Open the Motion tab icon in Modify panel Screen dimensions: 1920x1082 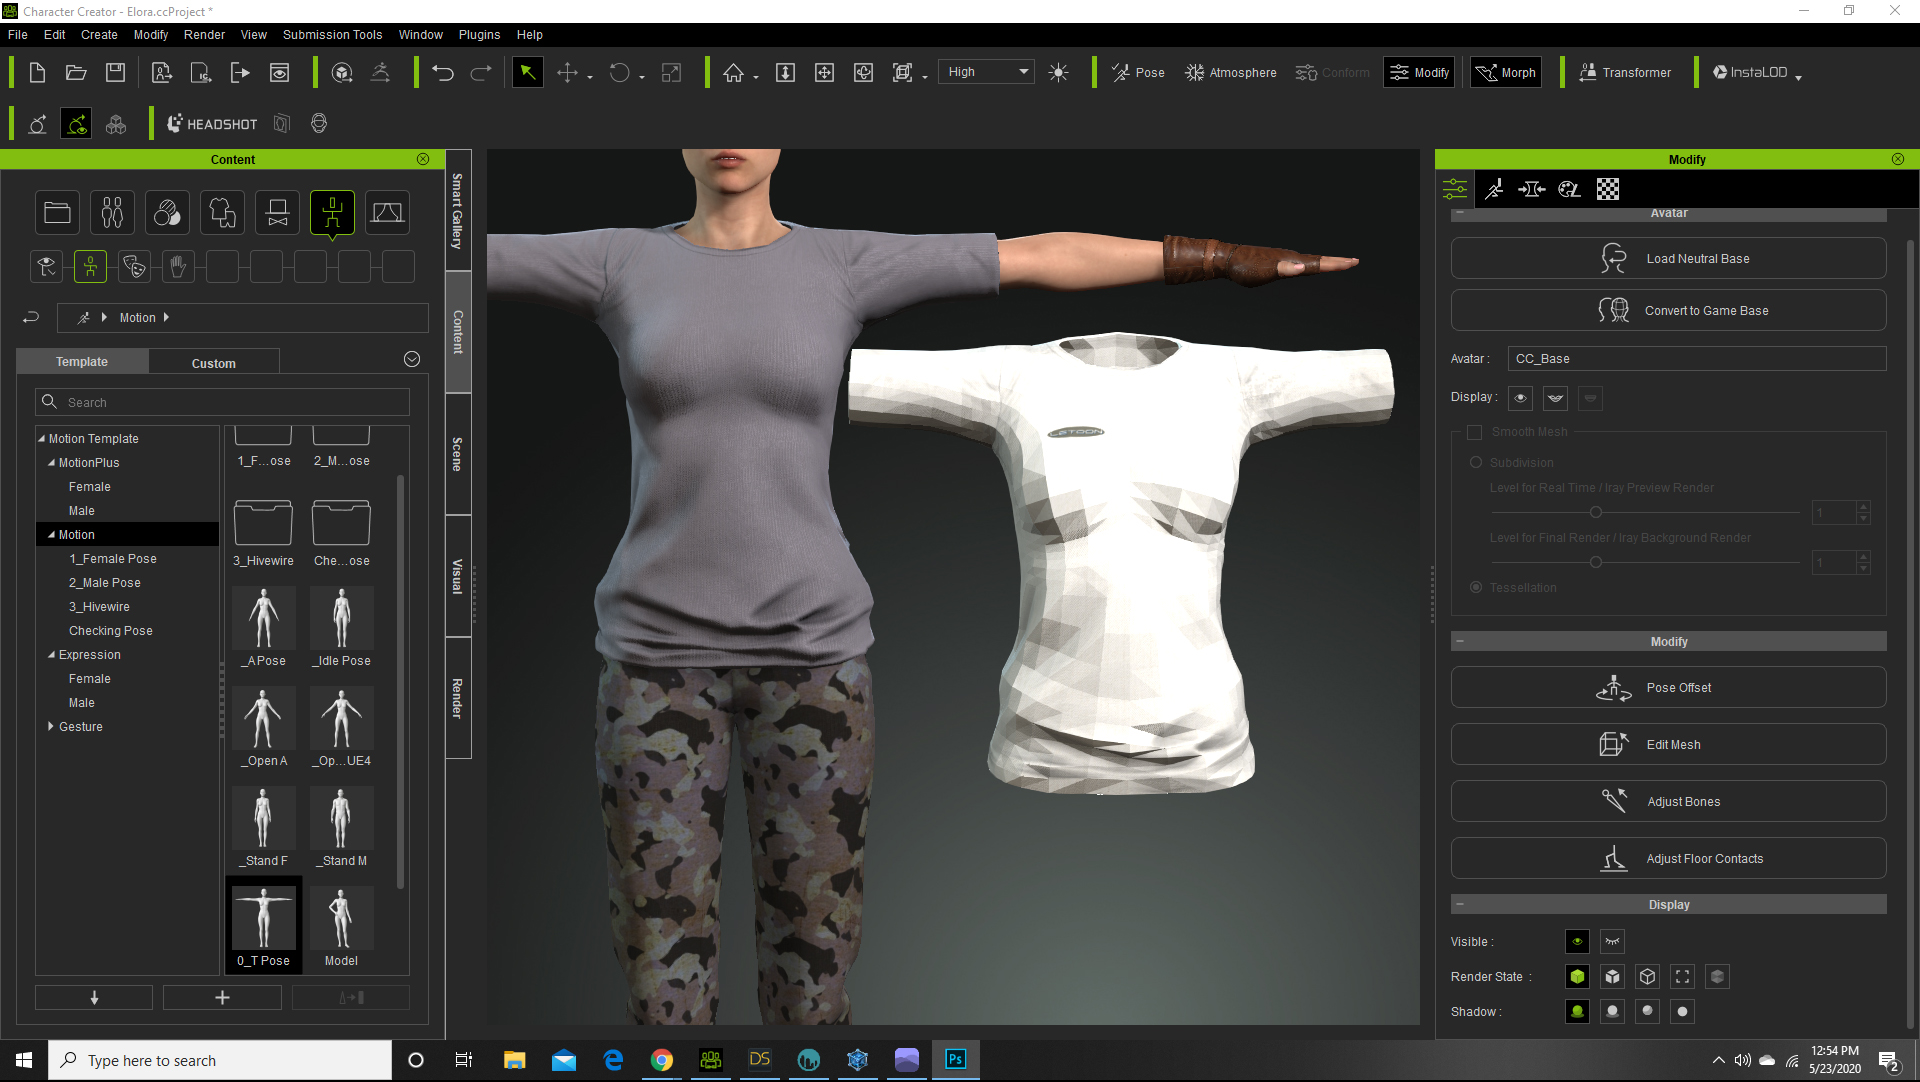pos(1494,189)
